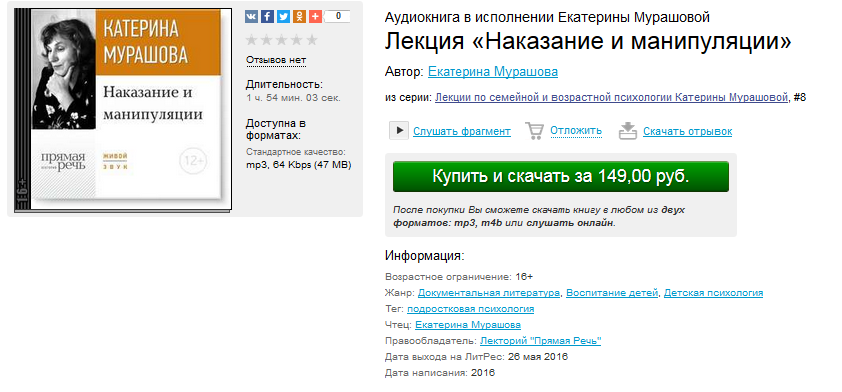Screen dimensions: 842x392
Task: Share on VK social icon
Action: click(251, 17)
